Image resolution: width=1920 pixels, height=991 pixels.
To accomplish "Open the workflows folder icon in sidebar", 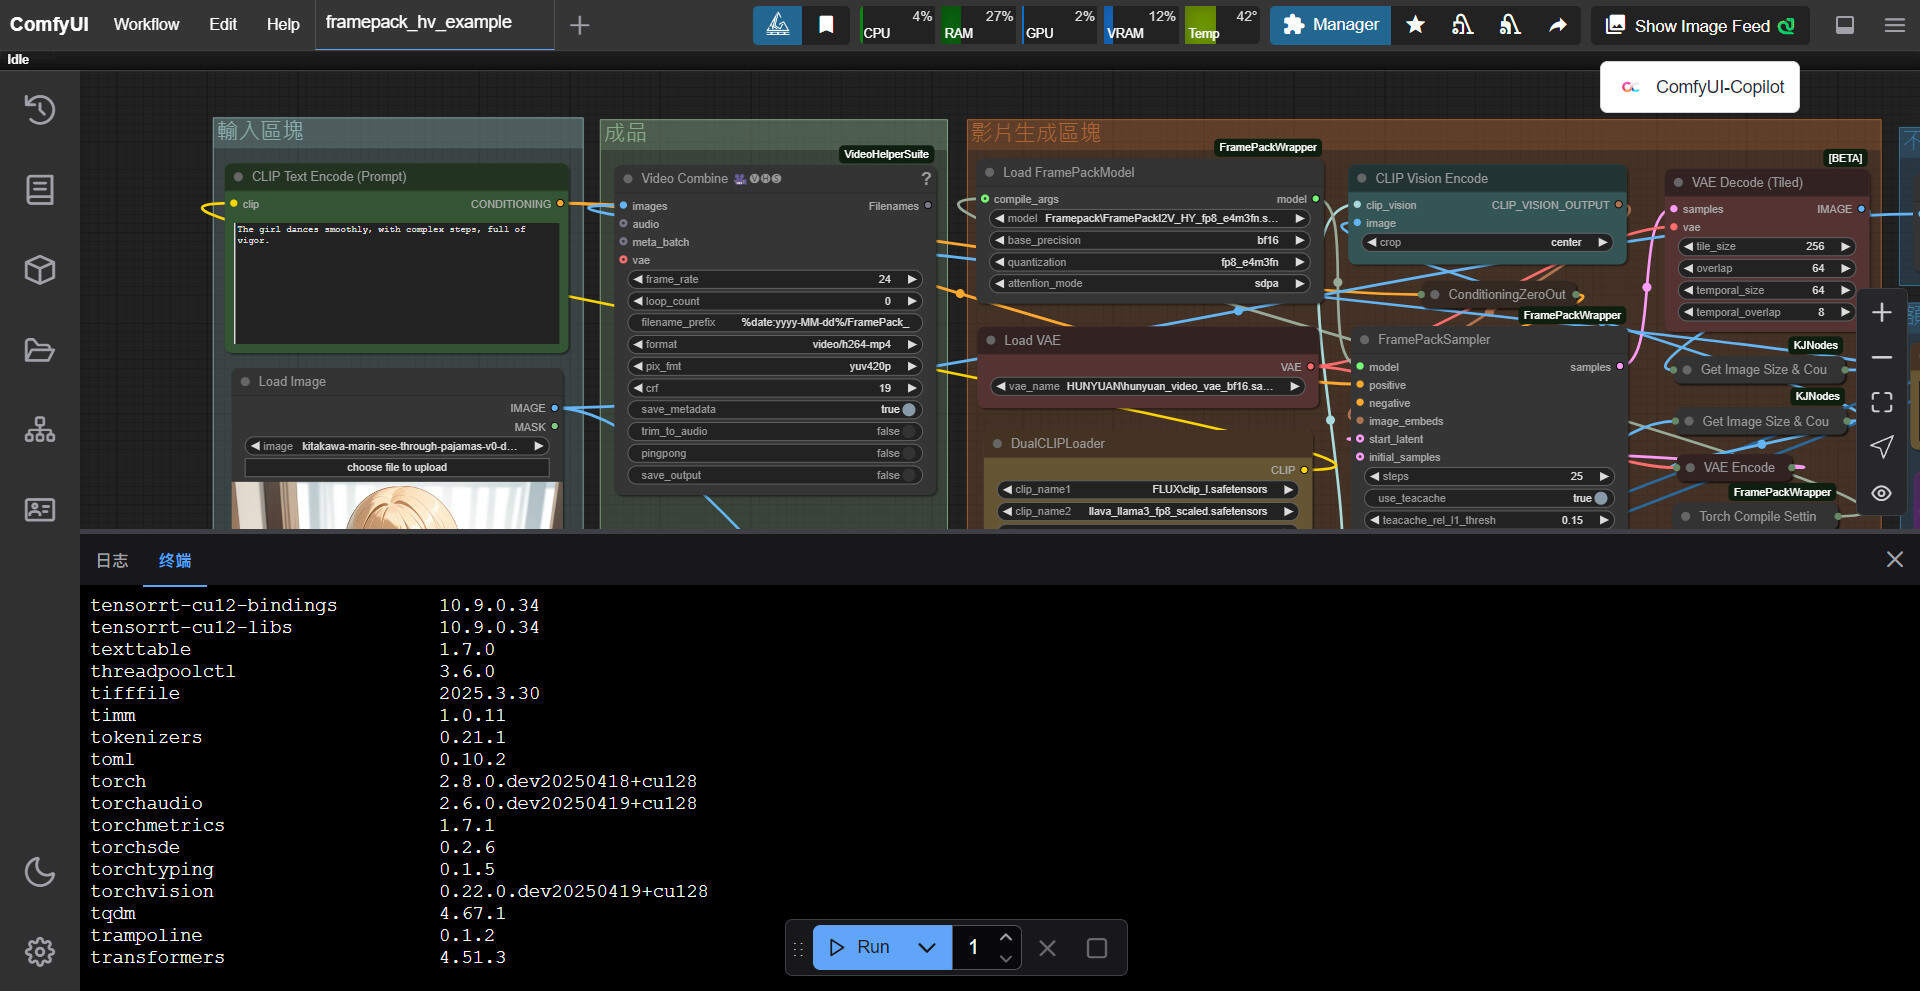I will [40, 350].
